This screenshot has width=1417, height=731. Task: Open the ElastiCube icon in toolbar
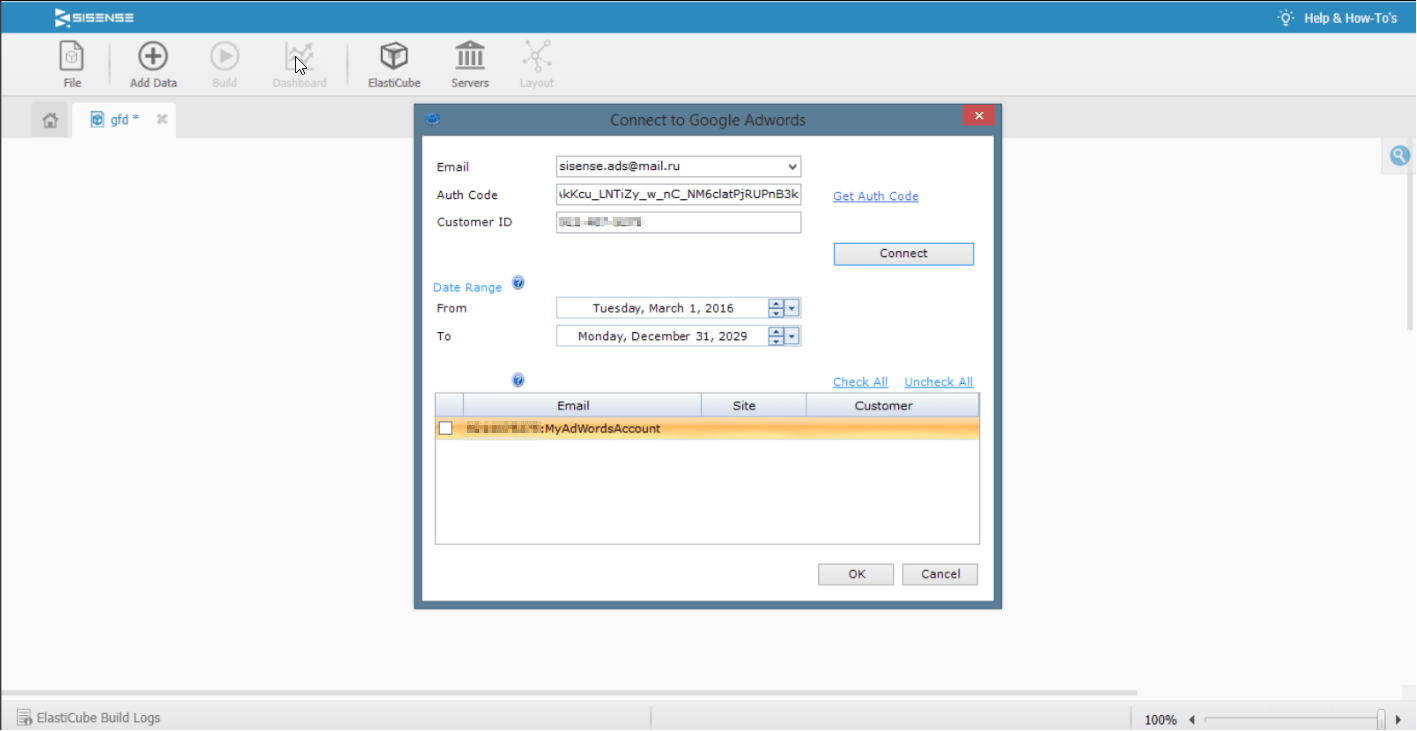[394, 56]
